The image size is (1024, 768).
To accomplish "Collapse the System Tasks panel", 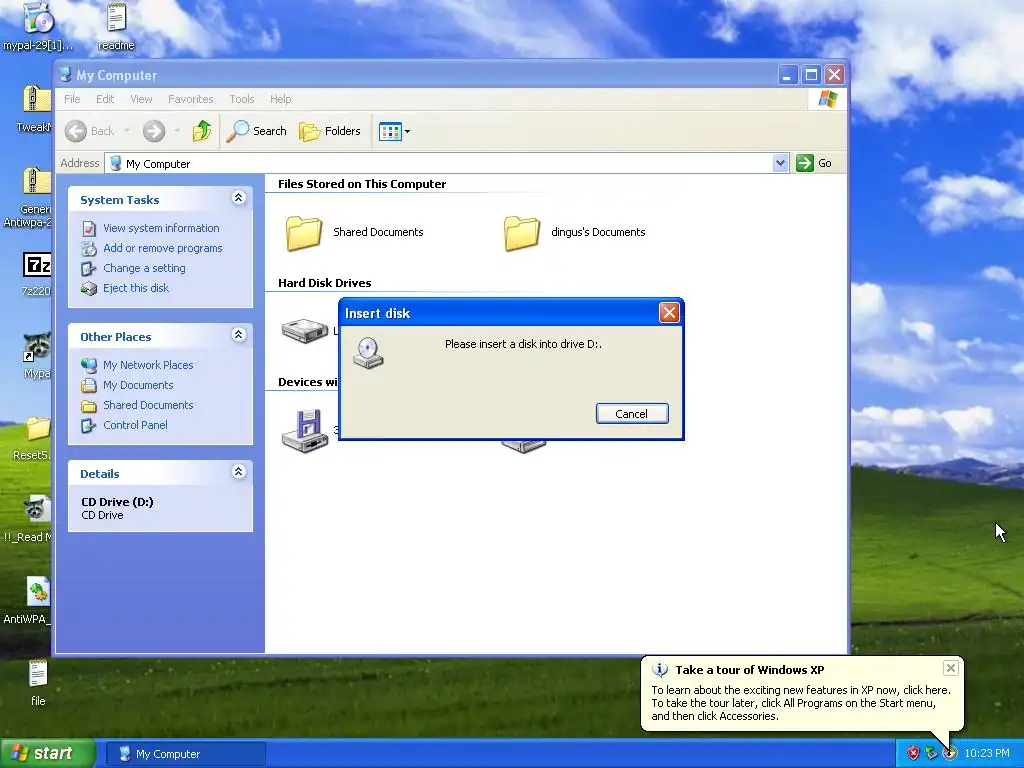I will pos(239,198).
